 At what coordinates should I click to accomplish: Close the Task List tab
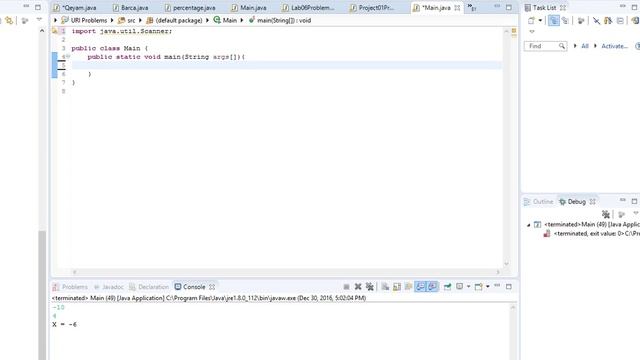tap(563, 8)
